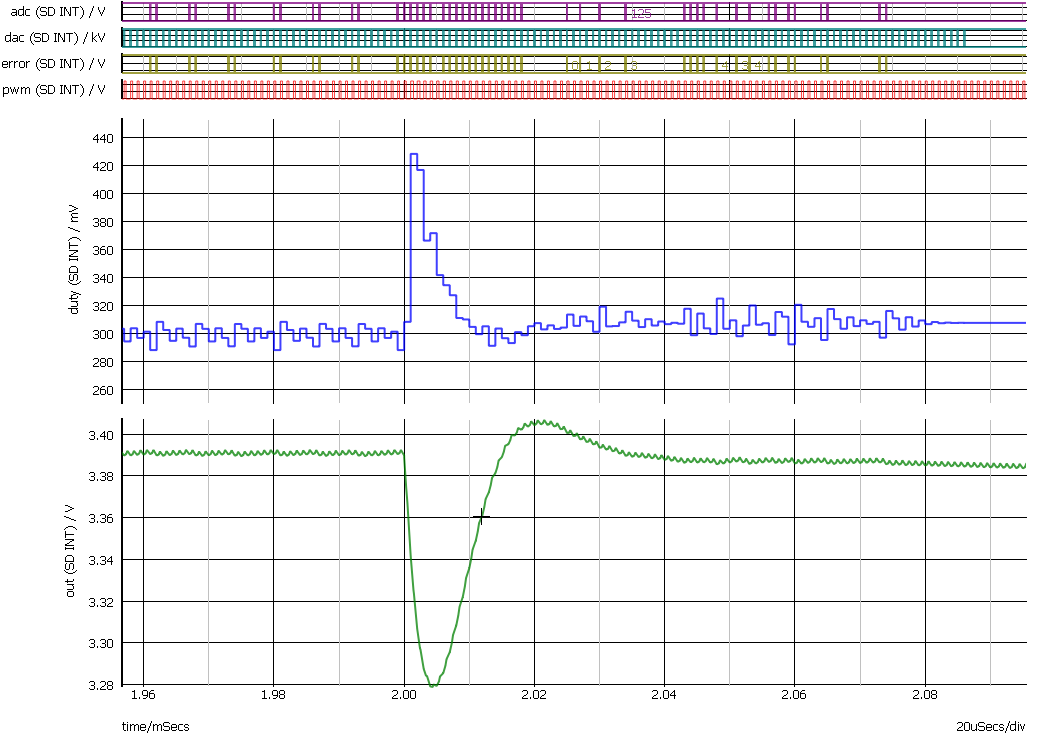Click the overshoot peak of green out curve
The width and height of the screenshot is (1038, 744).
click(538, 421)
